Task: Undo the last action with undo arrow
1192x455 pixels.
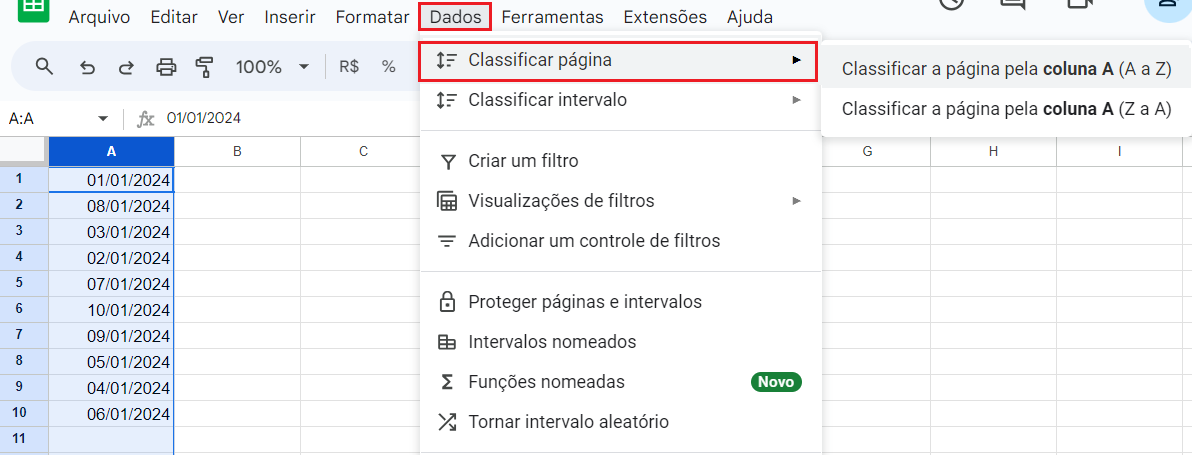Action: (x=87, y=67)
